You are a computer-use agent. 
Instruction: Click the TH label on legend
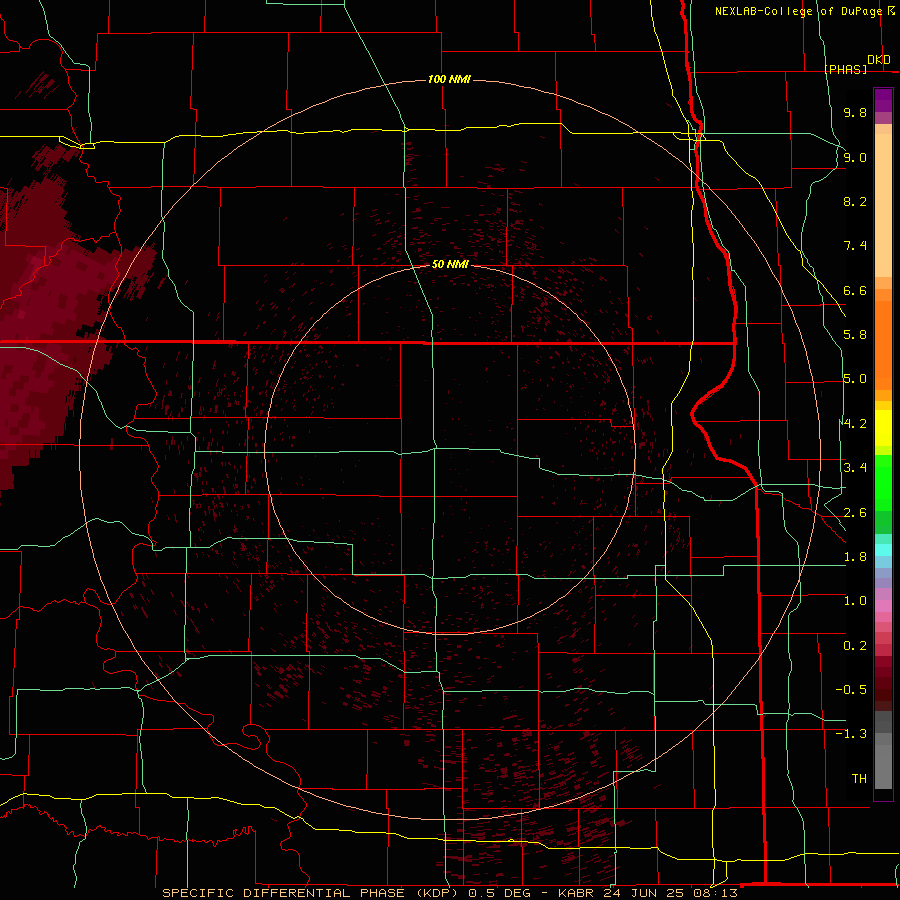coord(859,779)
